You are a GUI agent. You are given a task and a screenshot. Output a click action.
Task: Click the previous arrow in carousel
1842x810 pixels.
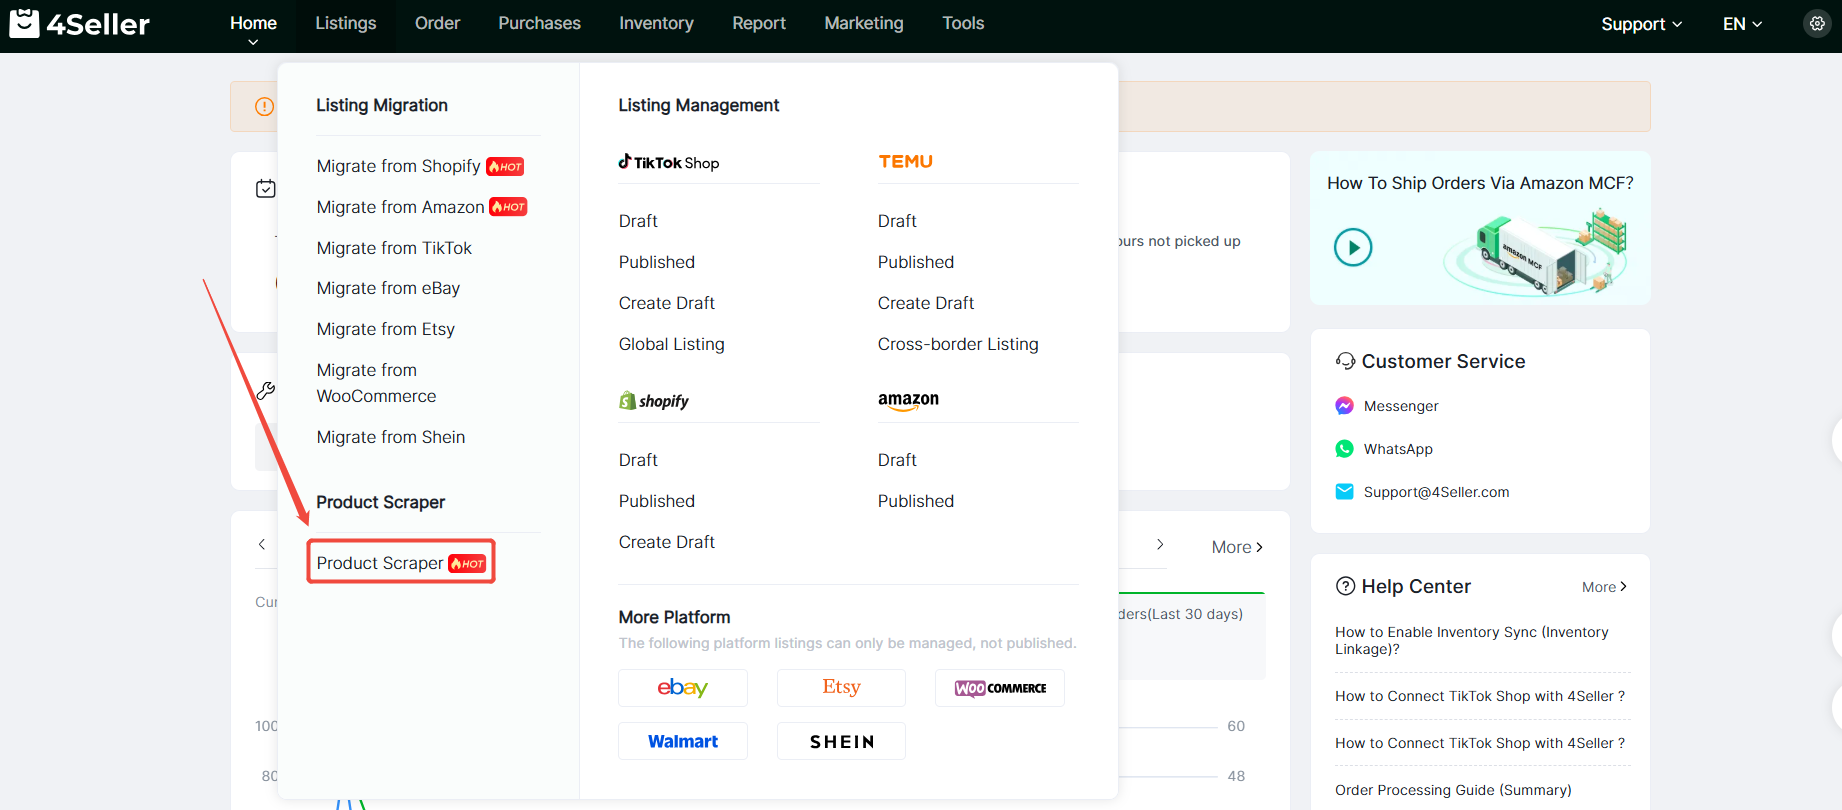262,544
